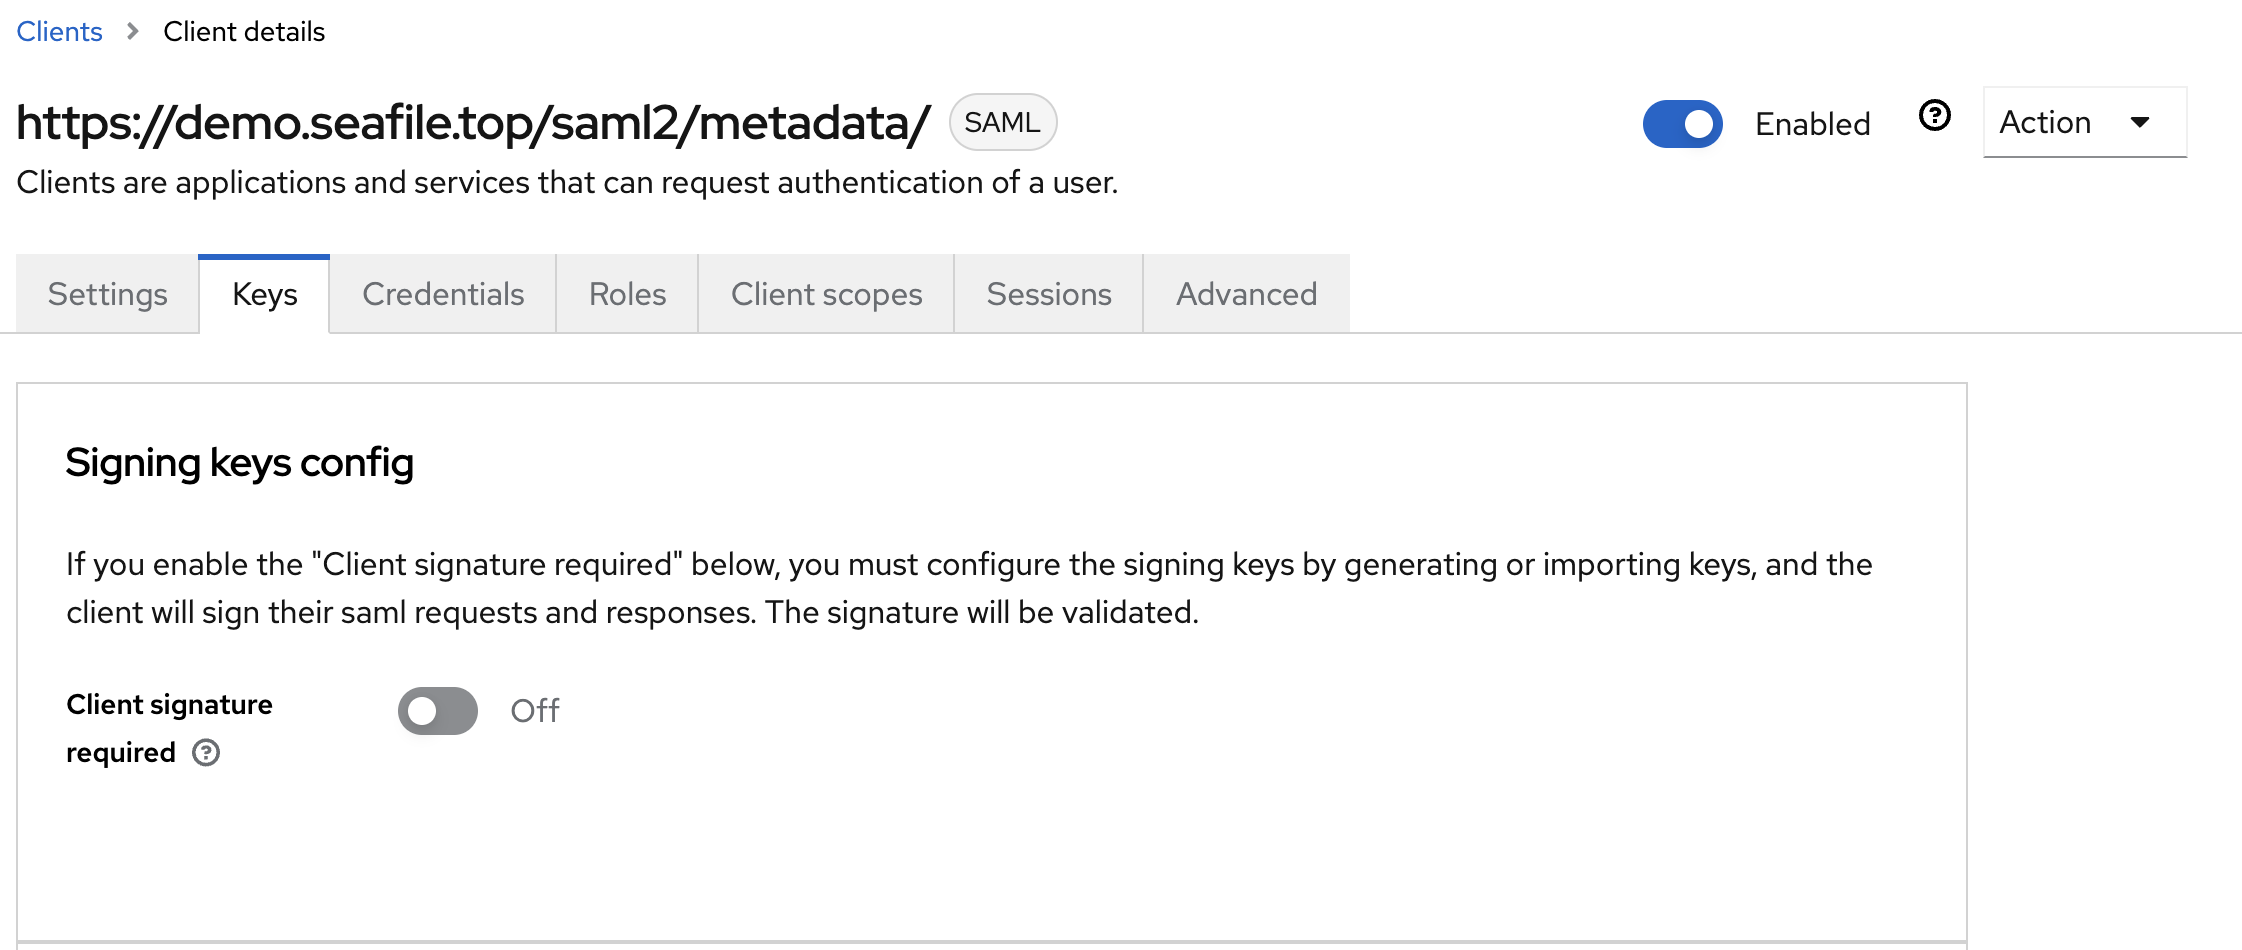Toggle the client Enabled switch off

tap(1682, 124)
